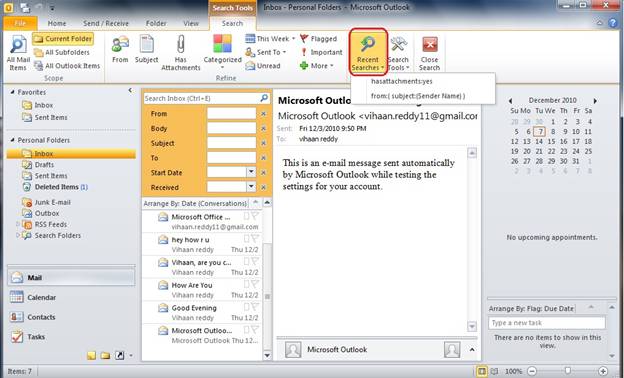This screenshot has width=624, height=378.
Task: Switch to the Send / Receive tab
Action: (106, 23)
